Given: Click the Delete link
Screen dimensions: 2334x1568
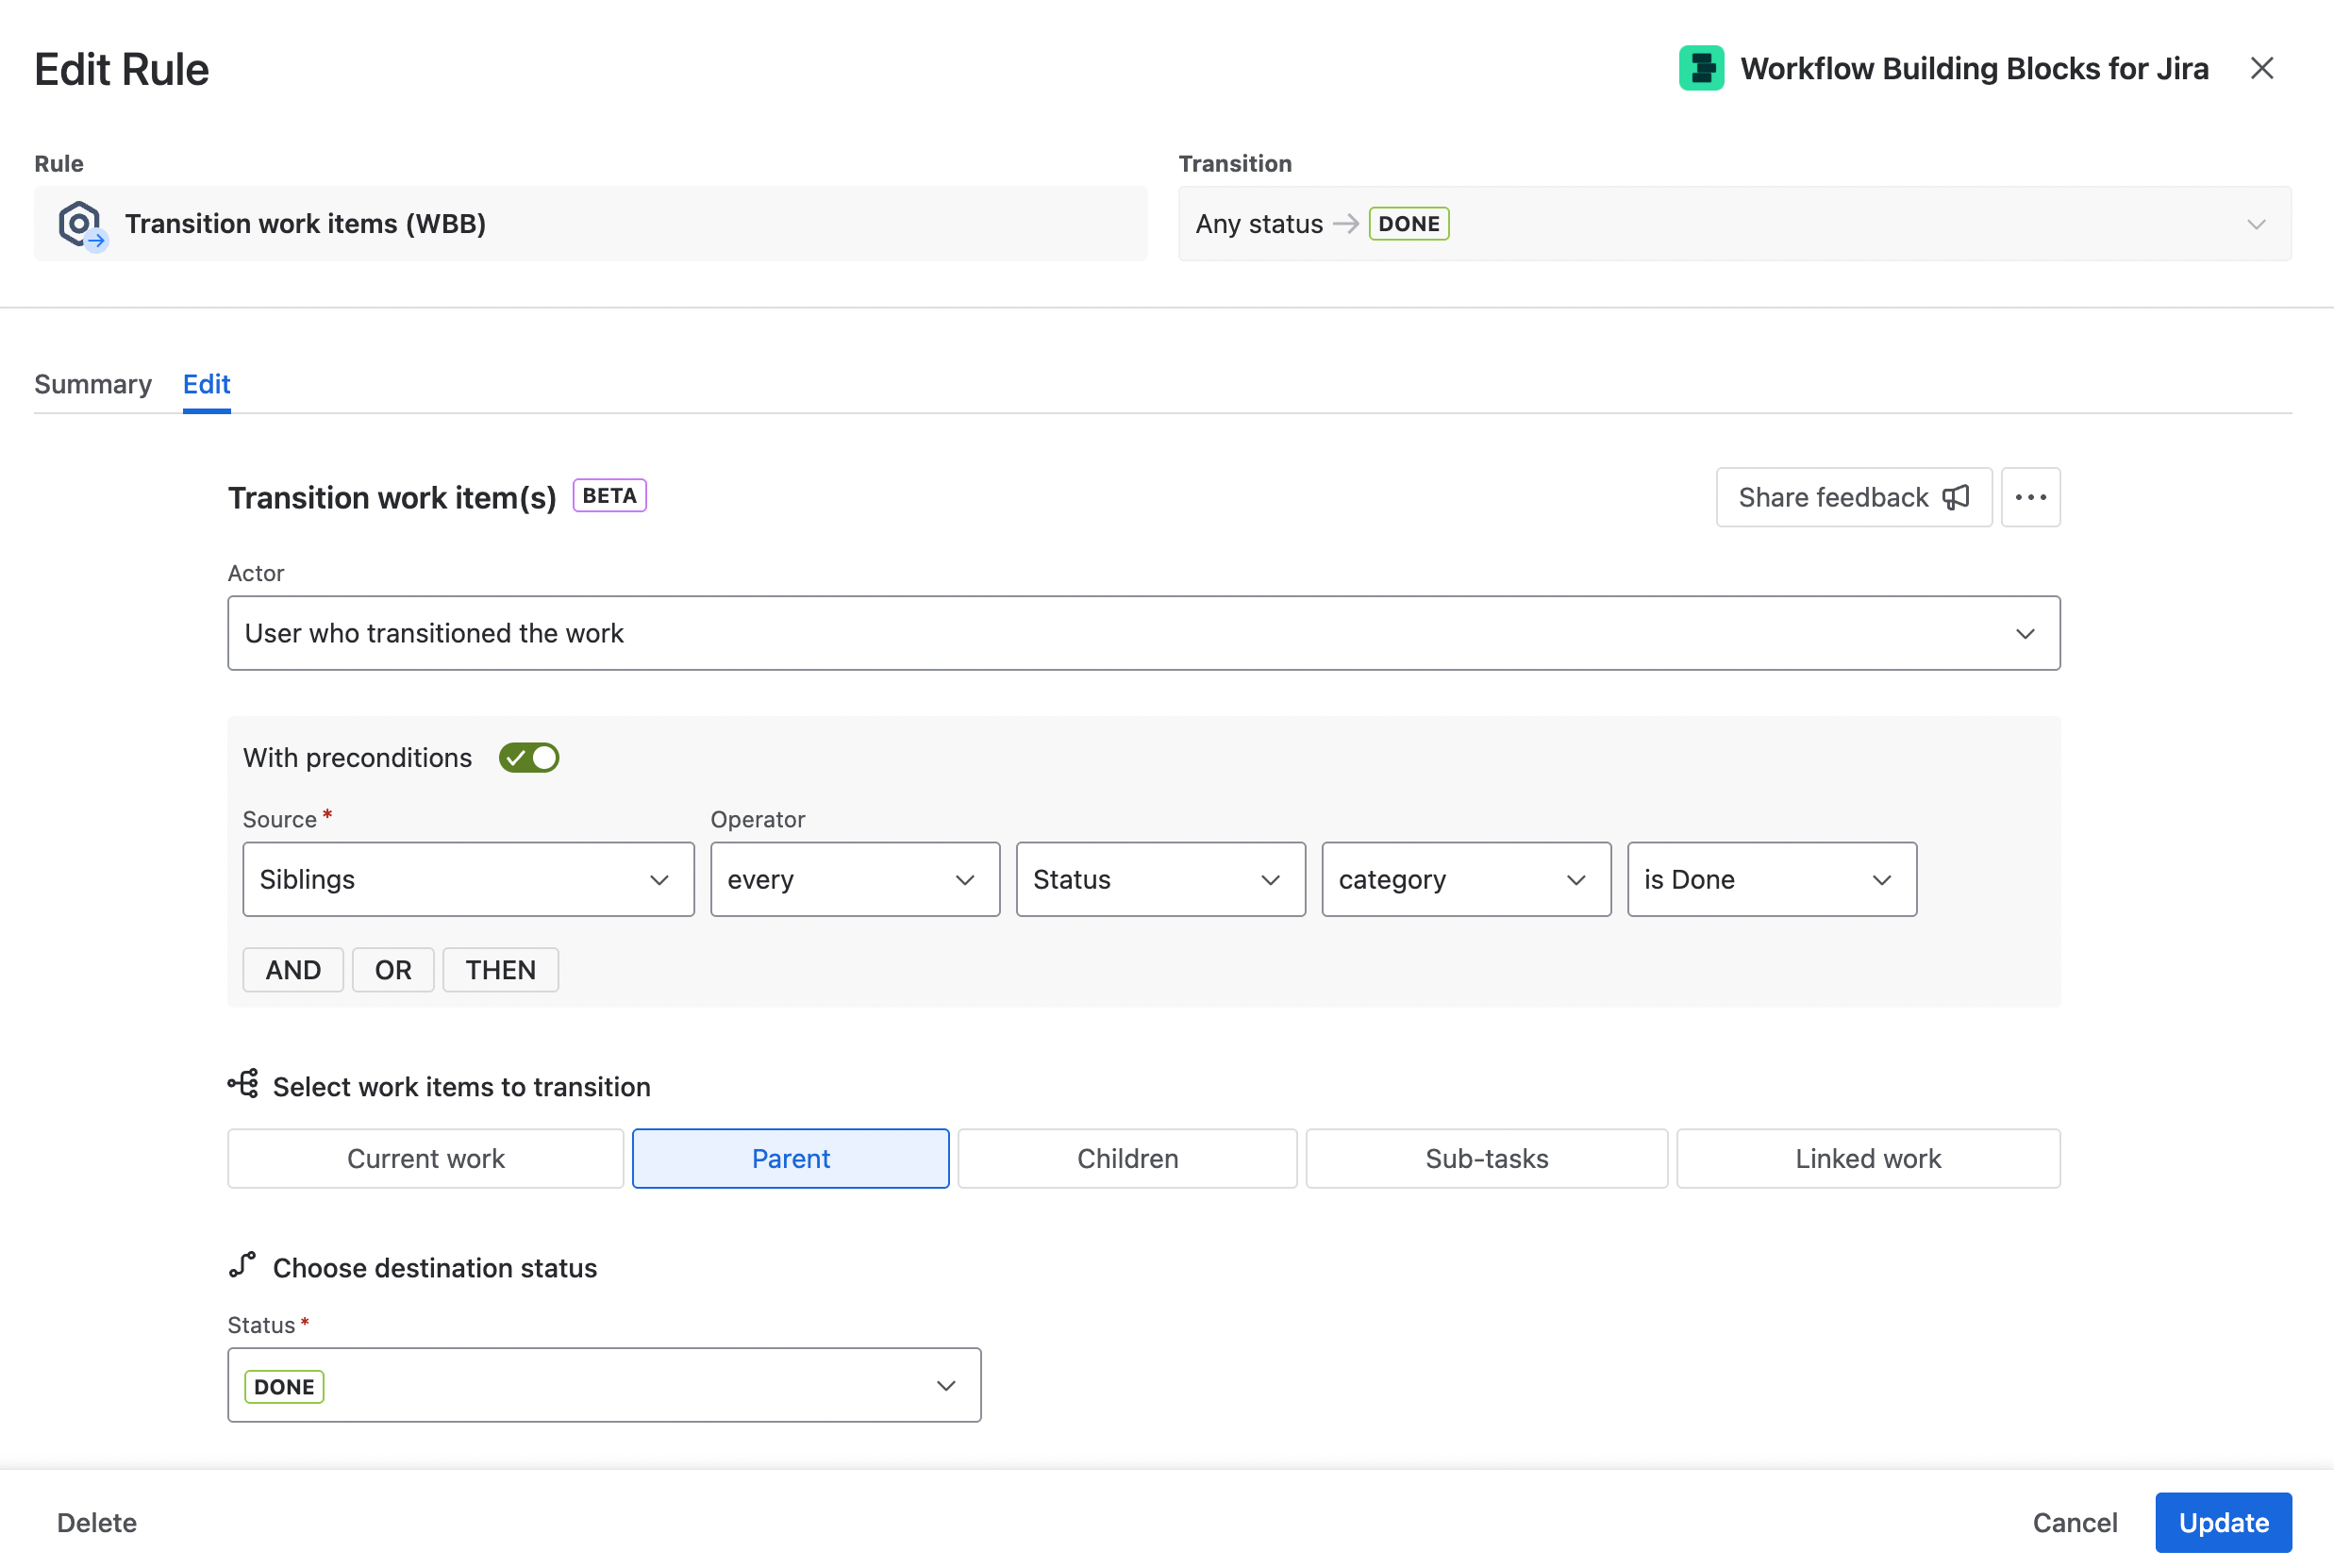Looking at the screenshot, I should (x=96, y=1522).
